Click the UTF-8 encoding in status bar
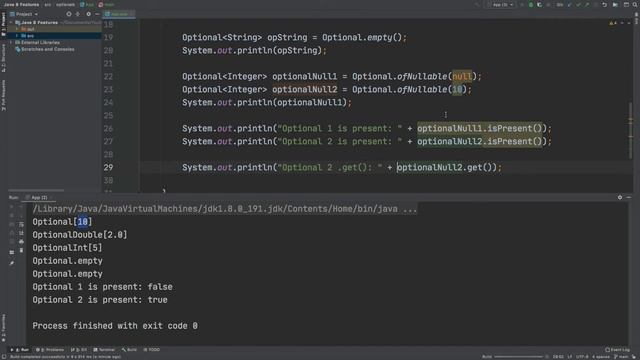The image size is (640, 360). point(582,357)
